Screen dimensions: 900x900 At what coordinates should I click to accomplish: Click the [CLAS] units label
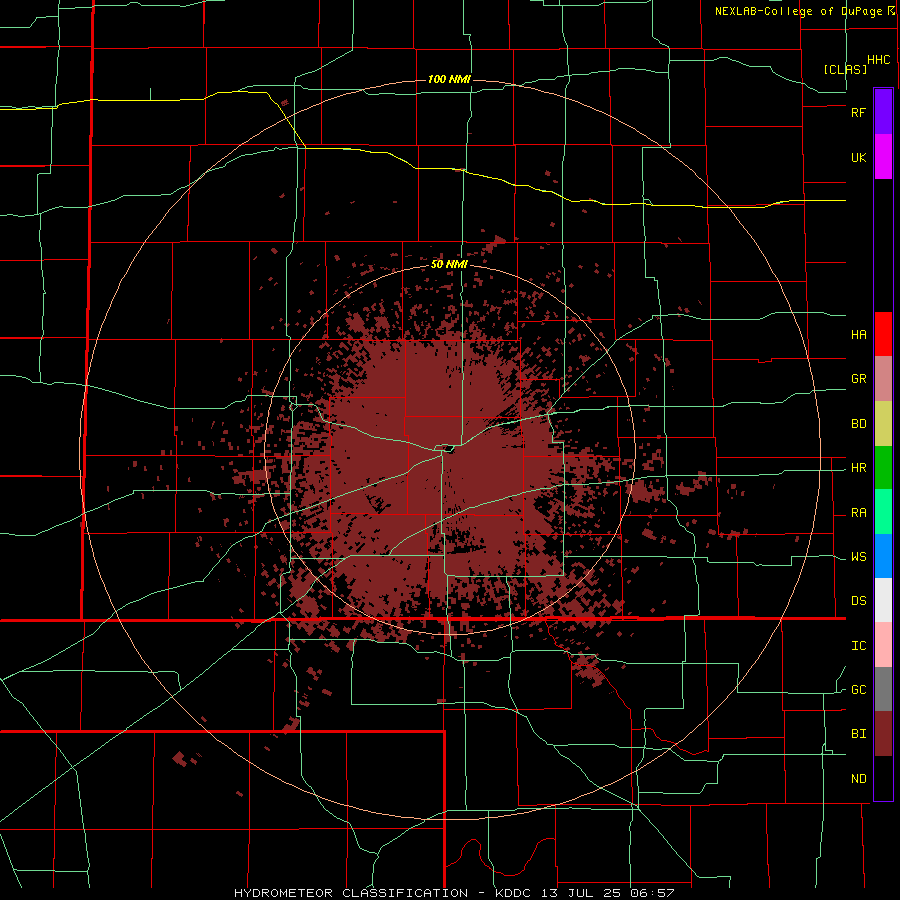click(x=845, y=69)
